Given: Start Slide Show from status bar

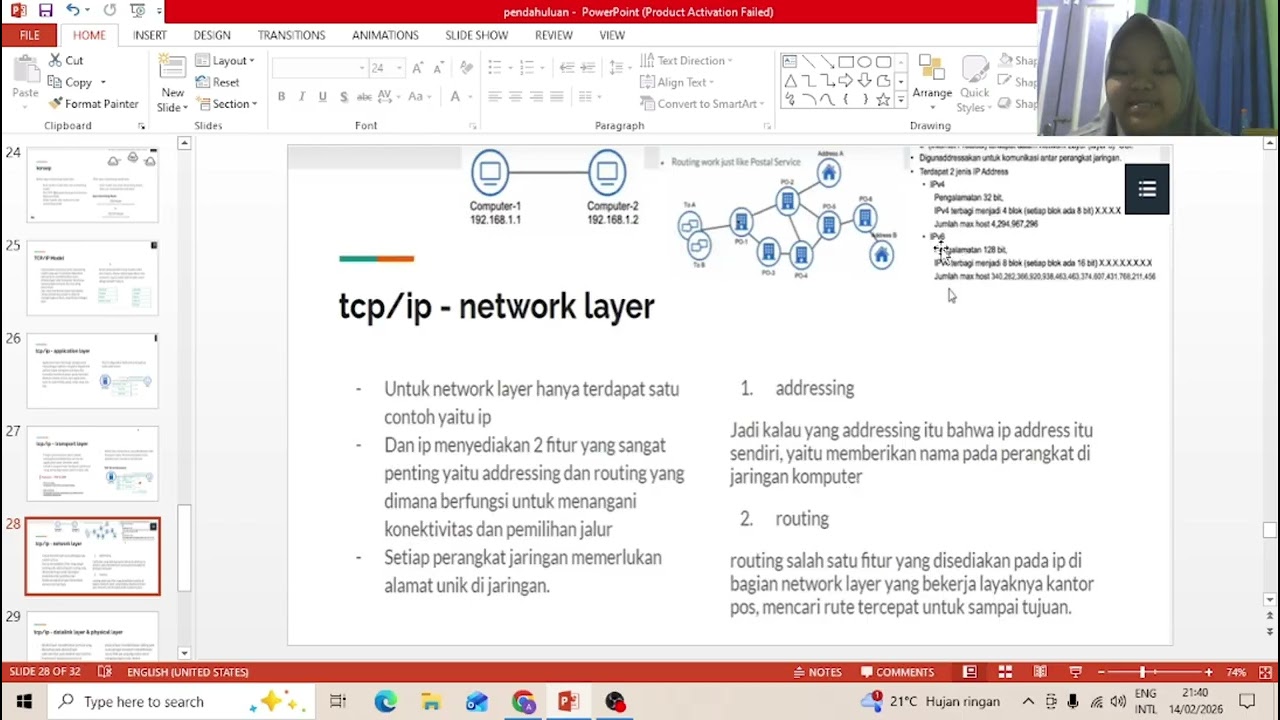Looking at the screenshot, I should (x=1075, y=672).
